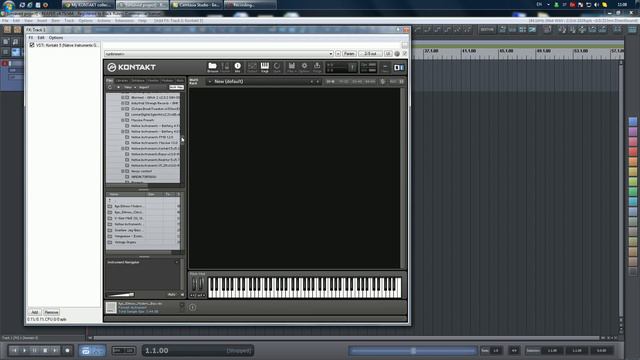Open the Options menu in FX window

pos(56,38)
